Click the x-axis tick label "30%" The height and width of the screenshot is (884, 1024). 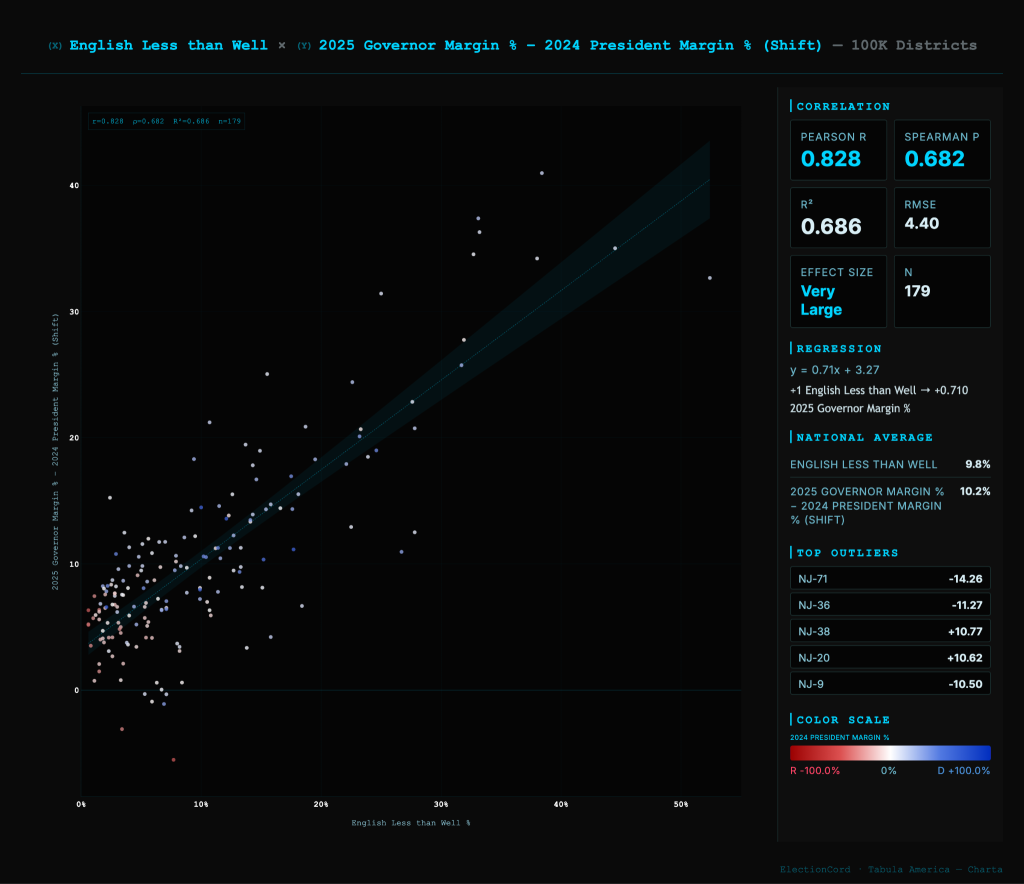441,804
